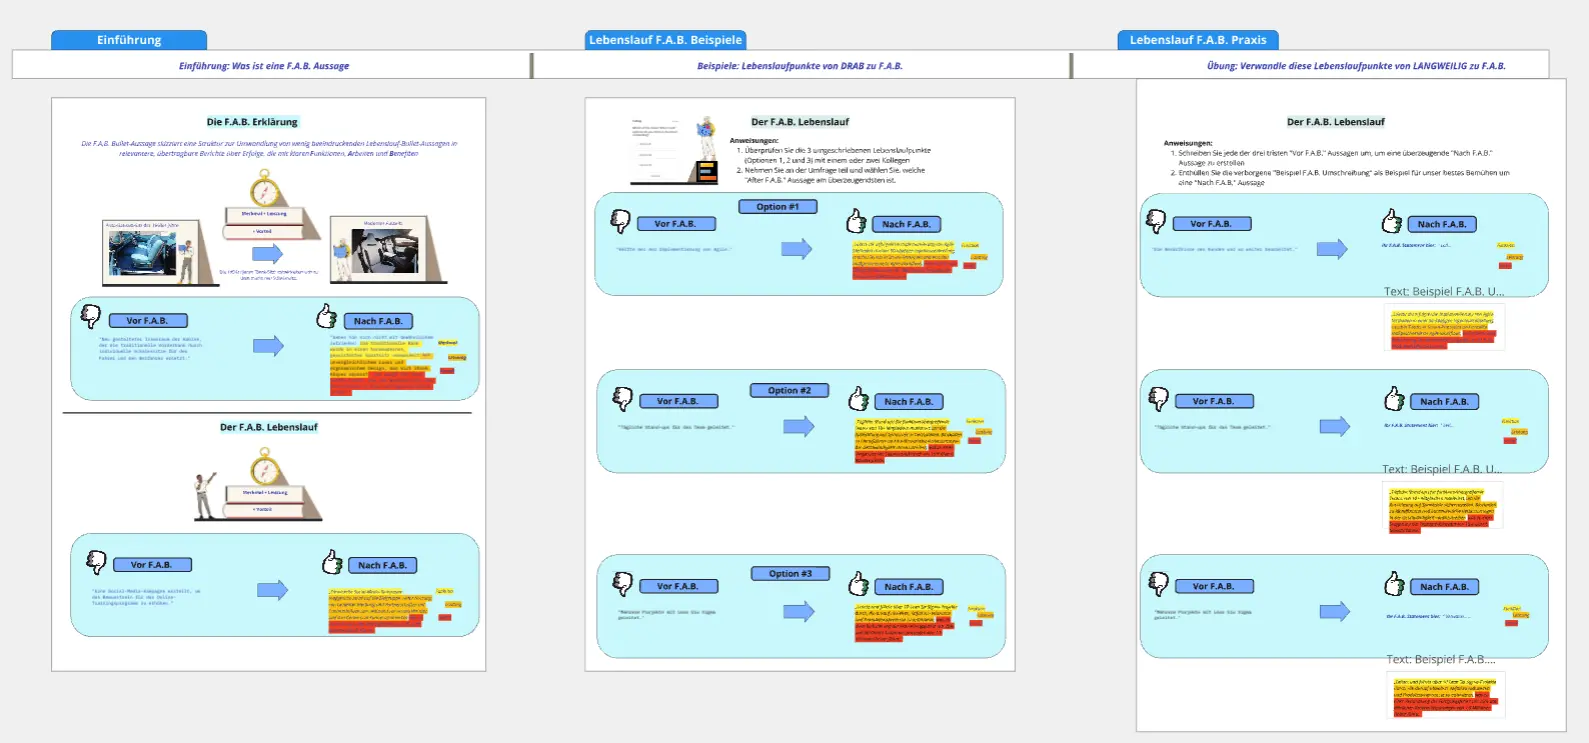Choose the "Option #3" label
This screenshot has width=1589, height=743.
tap(789, 574)
